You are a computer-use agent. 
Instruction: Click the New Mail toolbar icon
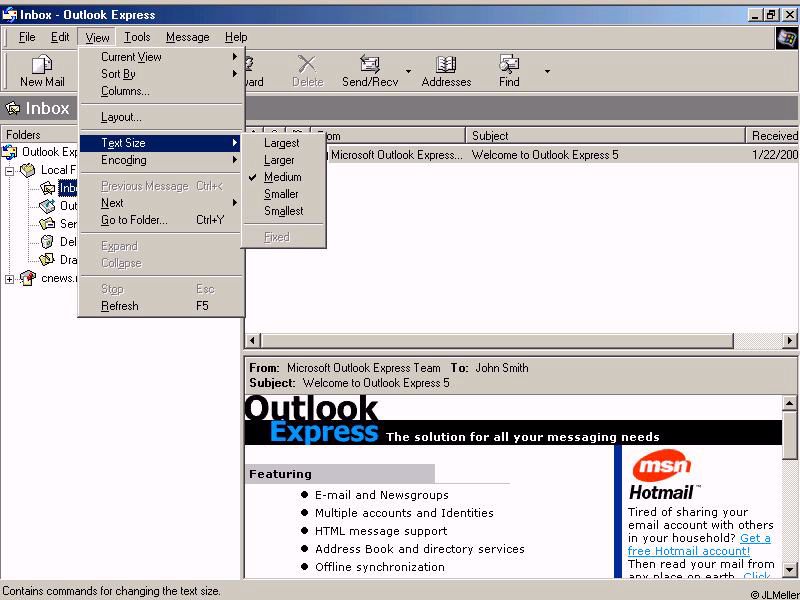tap(42, 66)
